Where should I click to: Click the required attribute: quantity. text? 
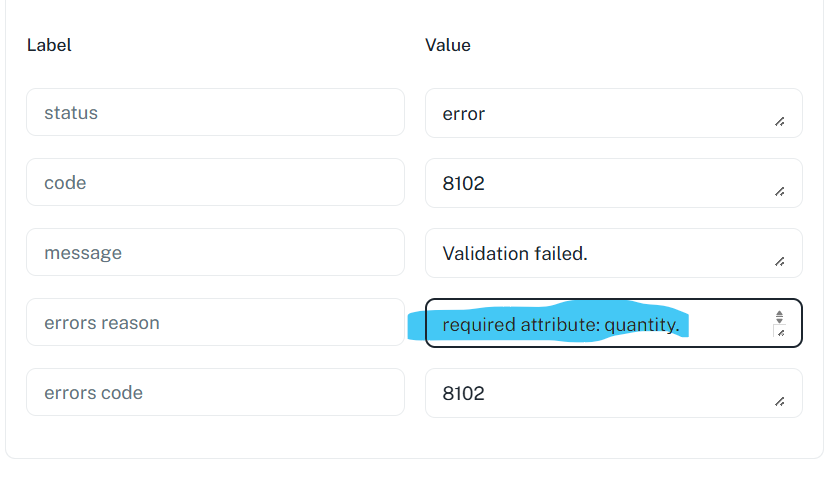pyautogui.click(x=561, y=325)
